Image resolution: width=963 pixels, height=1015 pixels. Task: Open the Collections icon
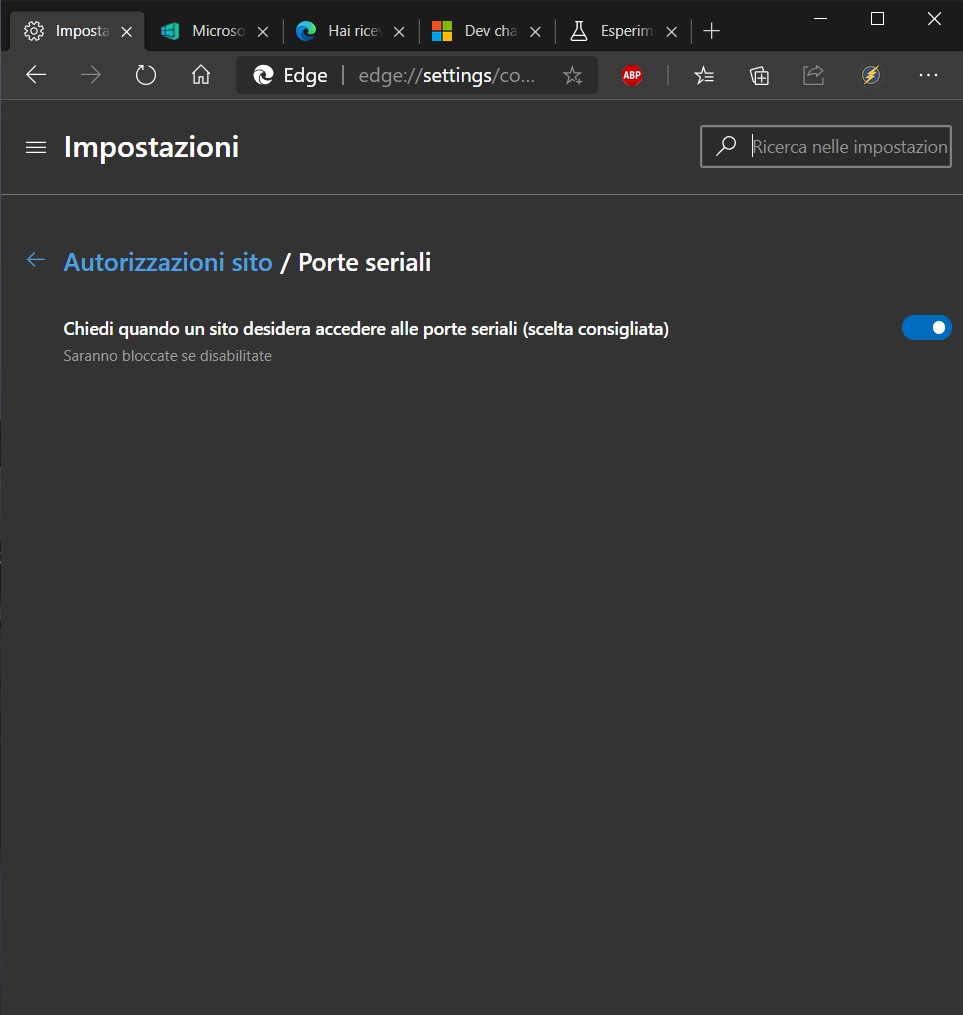tap(759, 76)
